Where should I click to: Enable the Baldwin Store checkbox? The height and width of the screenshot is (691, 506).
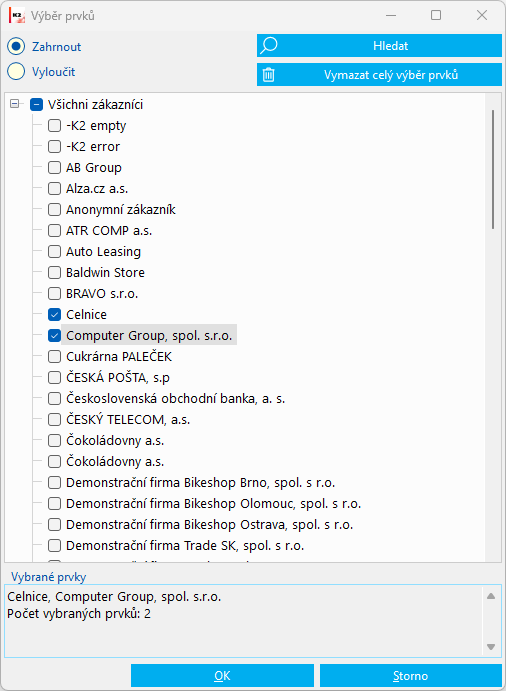tap(54, 273)
